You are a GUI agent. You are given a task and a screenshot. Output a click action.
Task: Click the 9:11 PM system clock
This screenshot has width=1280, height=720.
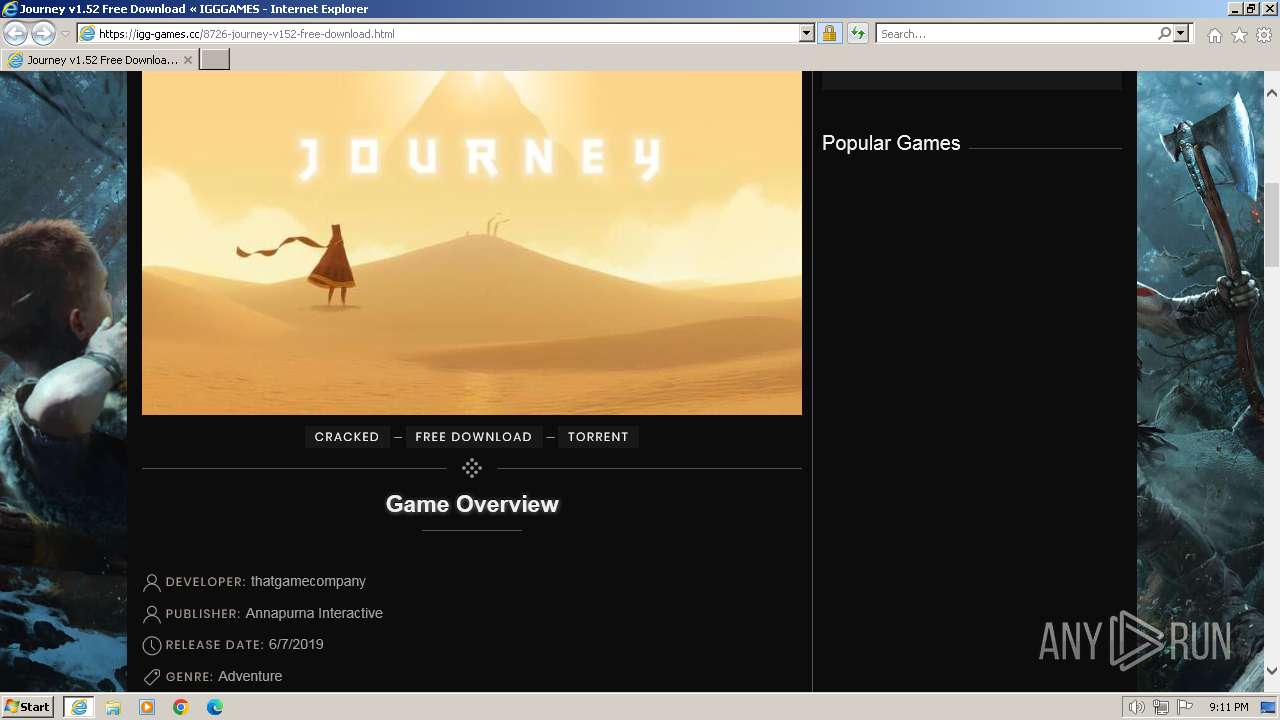(x=1228, y=708)
